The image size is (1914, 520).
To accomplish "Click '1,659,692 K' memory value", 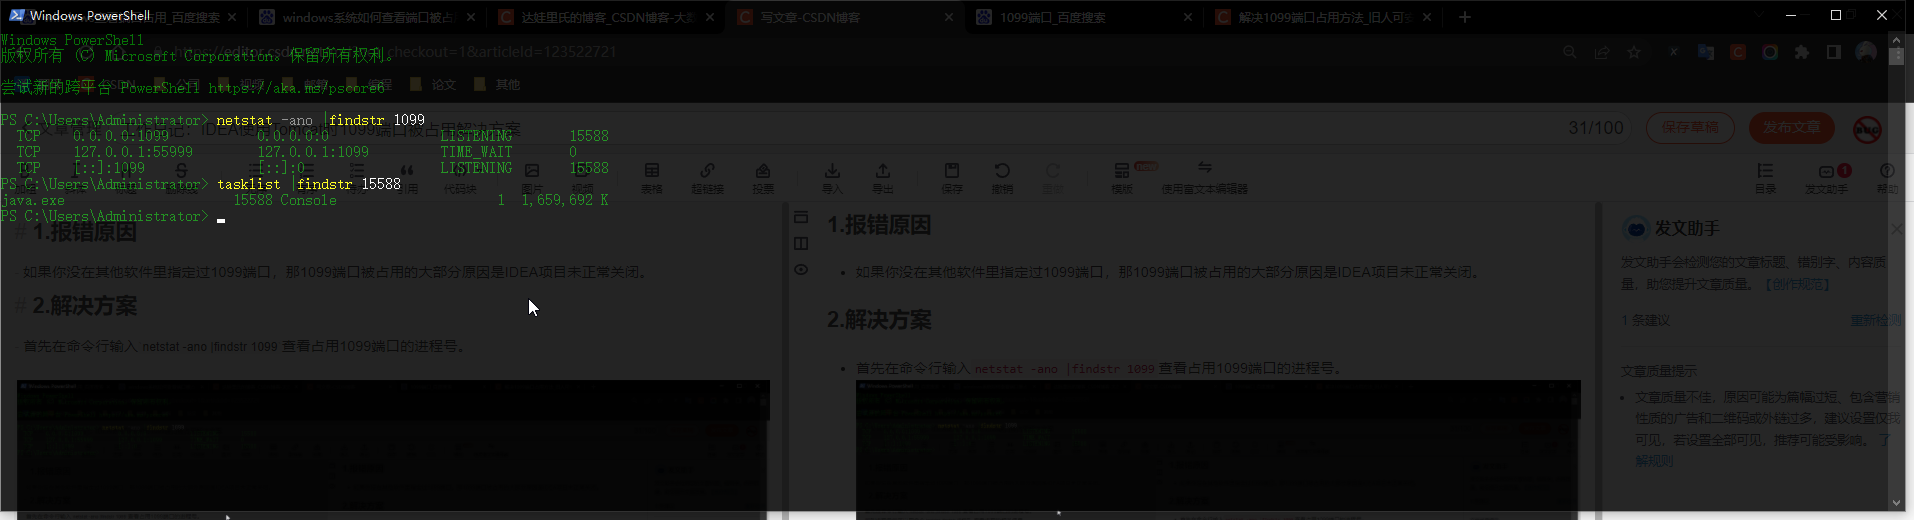I will click(565, 200).
